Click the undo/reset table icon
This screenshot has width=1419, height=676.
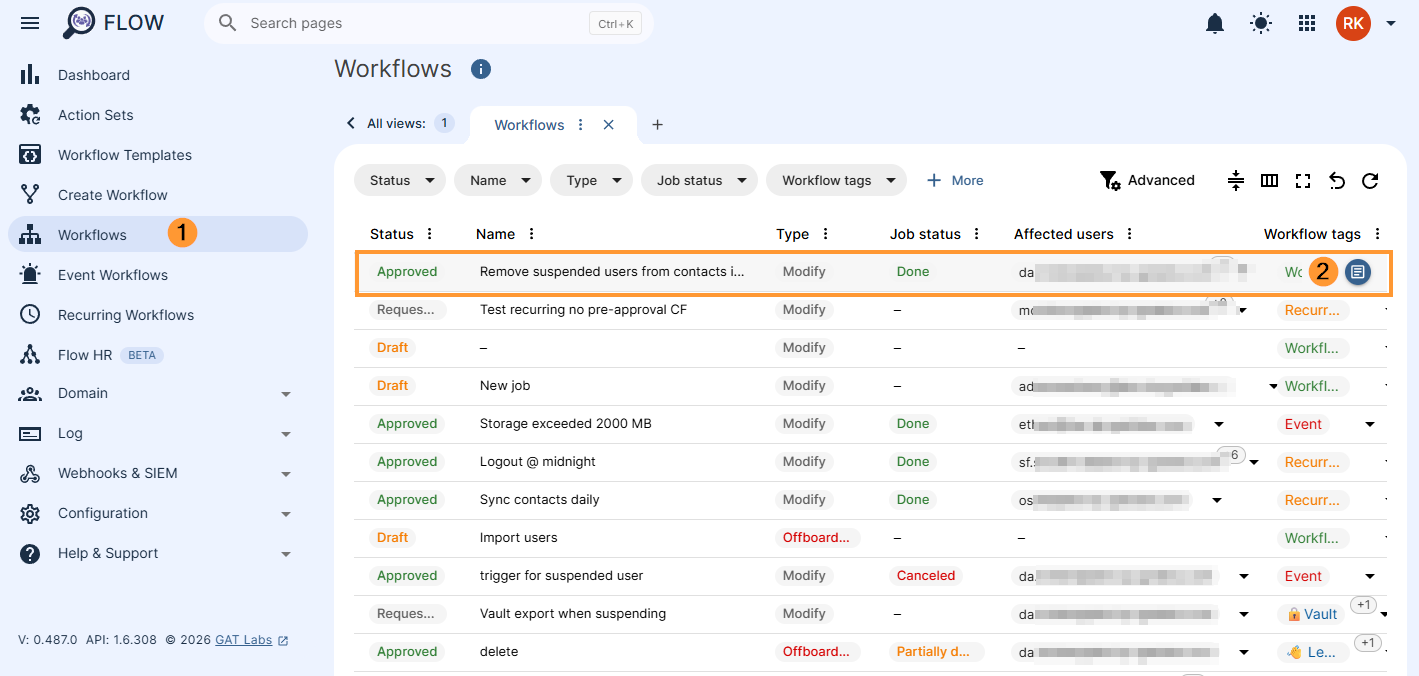click(1337, 181)
